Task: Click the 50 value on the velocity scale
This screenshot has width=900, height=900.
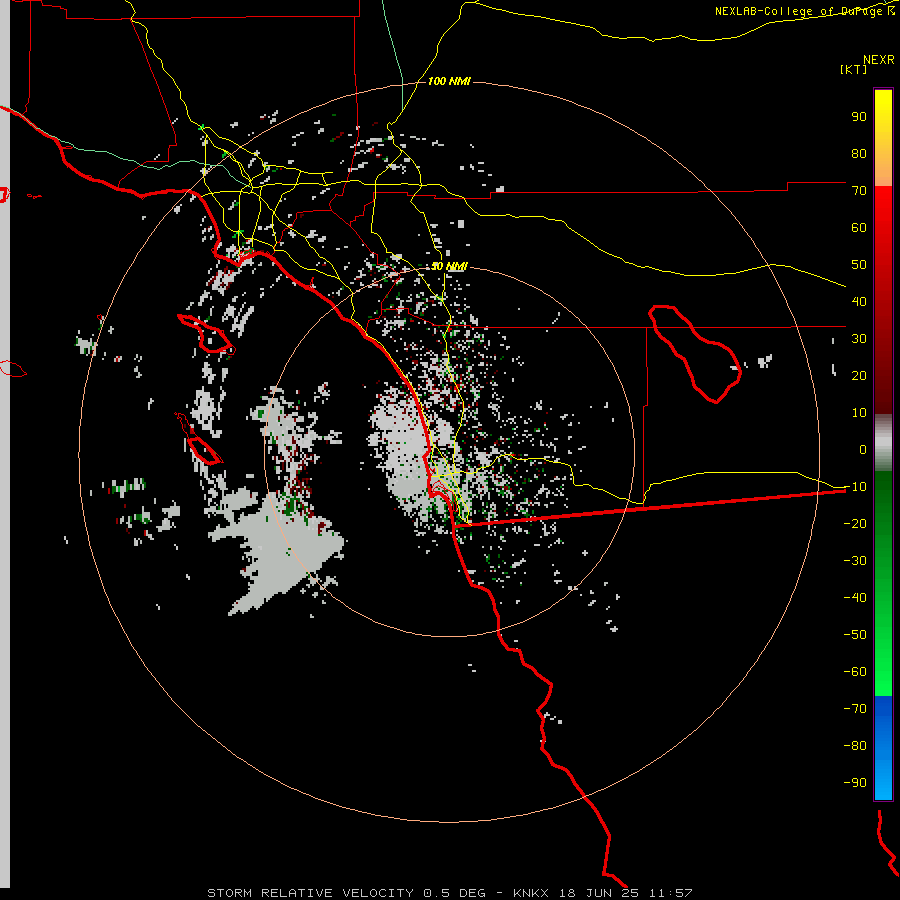Action: coord(859,265)
